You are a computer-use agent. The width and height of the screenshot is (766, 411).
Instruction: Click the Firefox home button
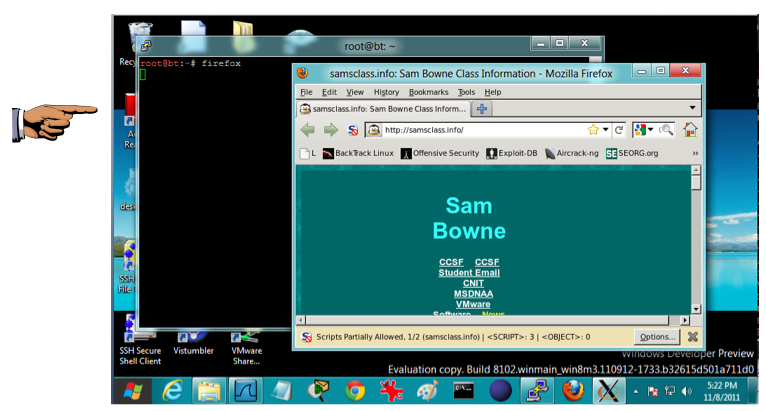click(x=690, y=130)
